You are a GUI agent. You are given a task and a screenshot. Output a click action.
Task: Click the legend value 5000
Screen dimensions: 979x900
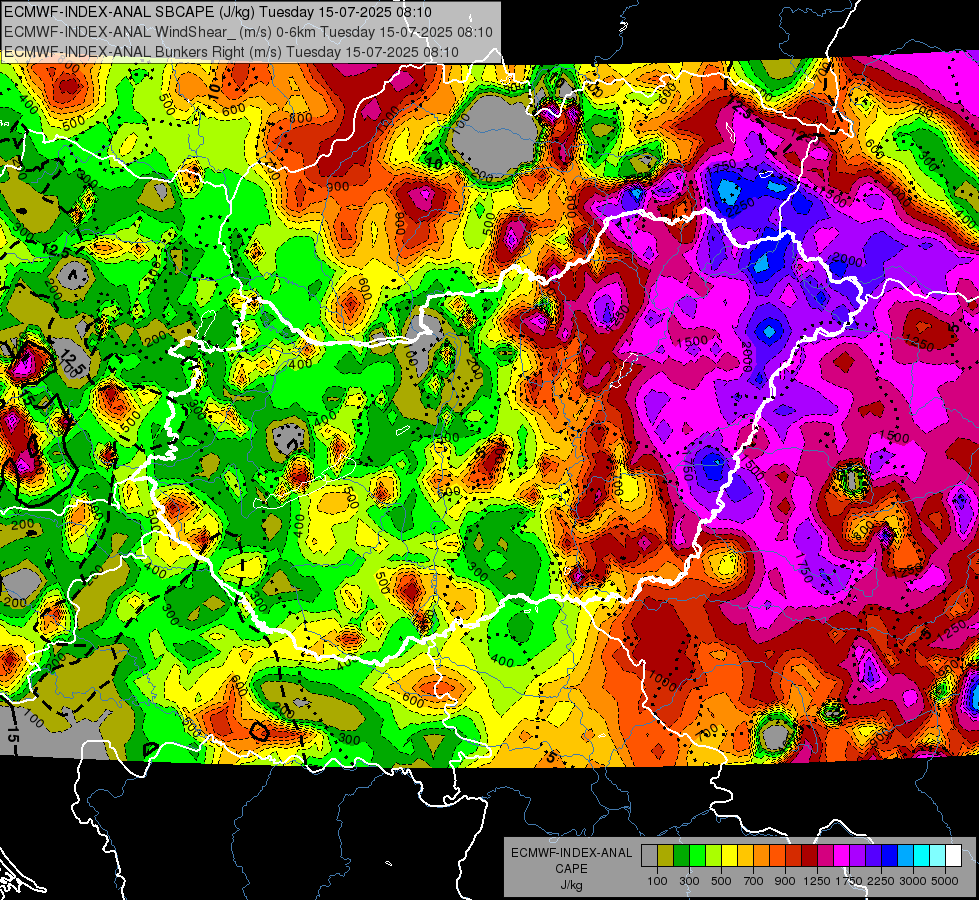[945, 881]
